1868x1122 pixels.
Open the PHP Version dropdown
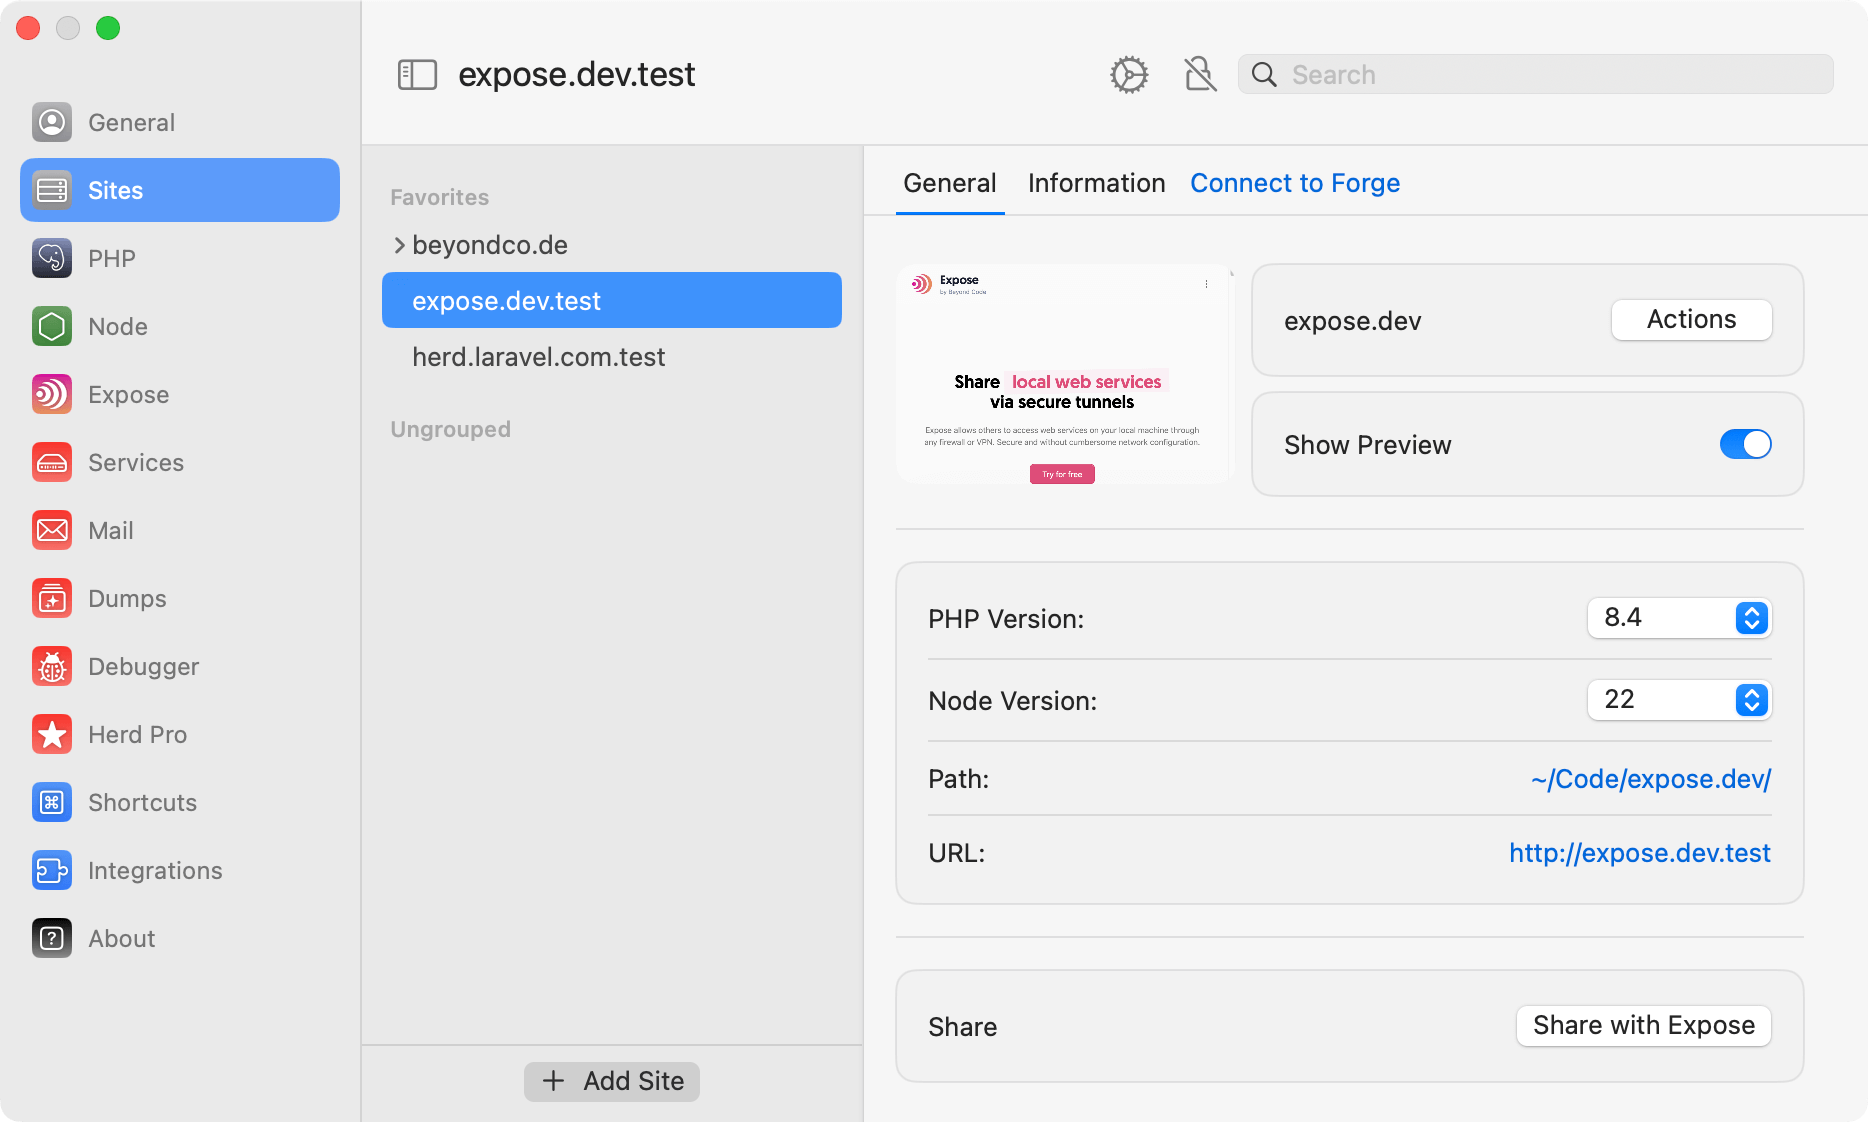pos(1679,618)
